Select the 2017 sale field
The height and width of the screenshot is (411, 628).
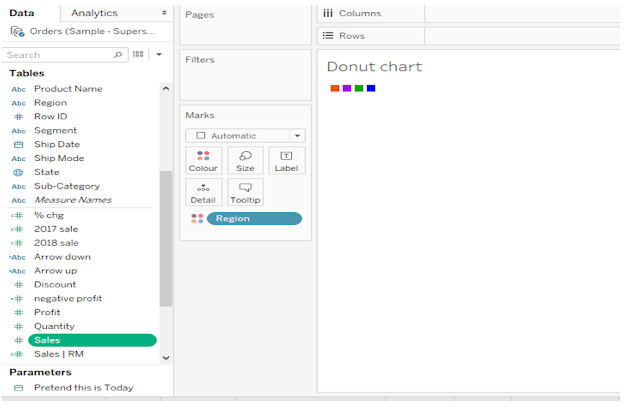[x=56, y=229]
